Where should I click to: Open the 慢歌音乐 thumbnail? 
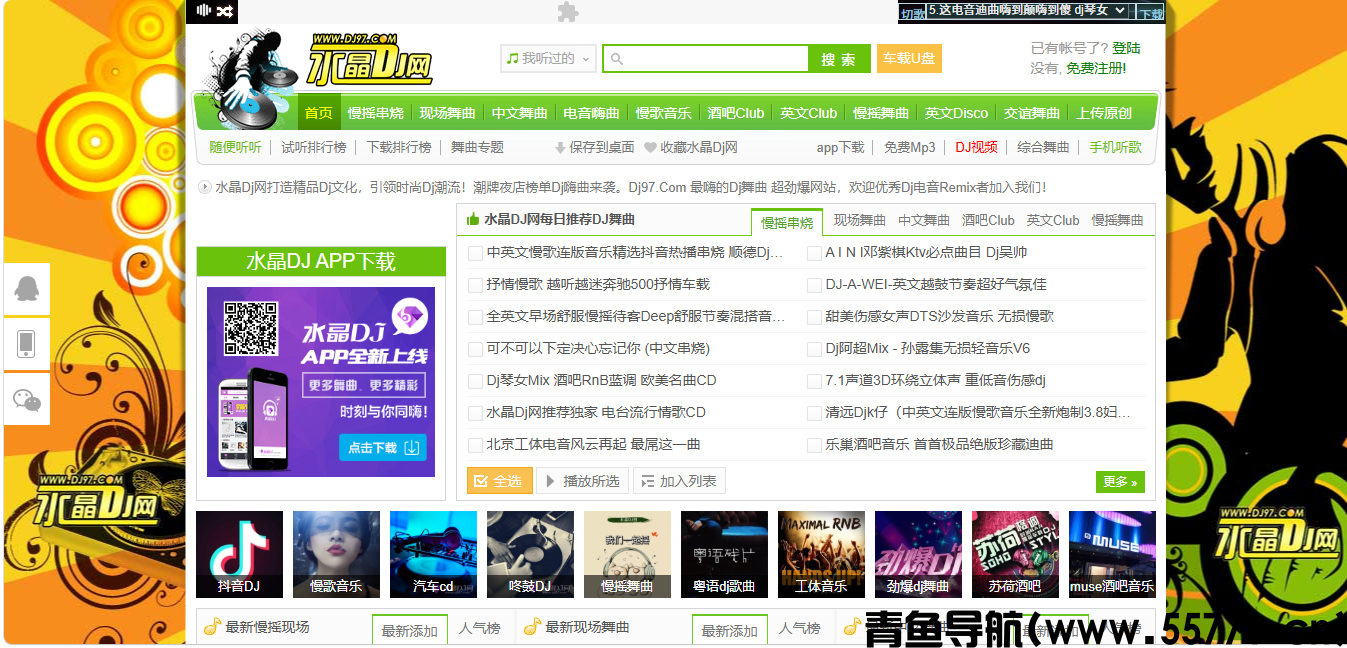(x=336, y=554)
